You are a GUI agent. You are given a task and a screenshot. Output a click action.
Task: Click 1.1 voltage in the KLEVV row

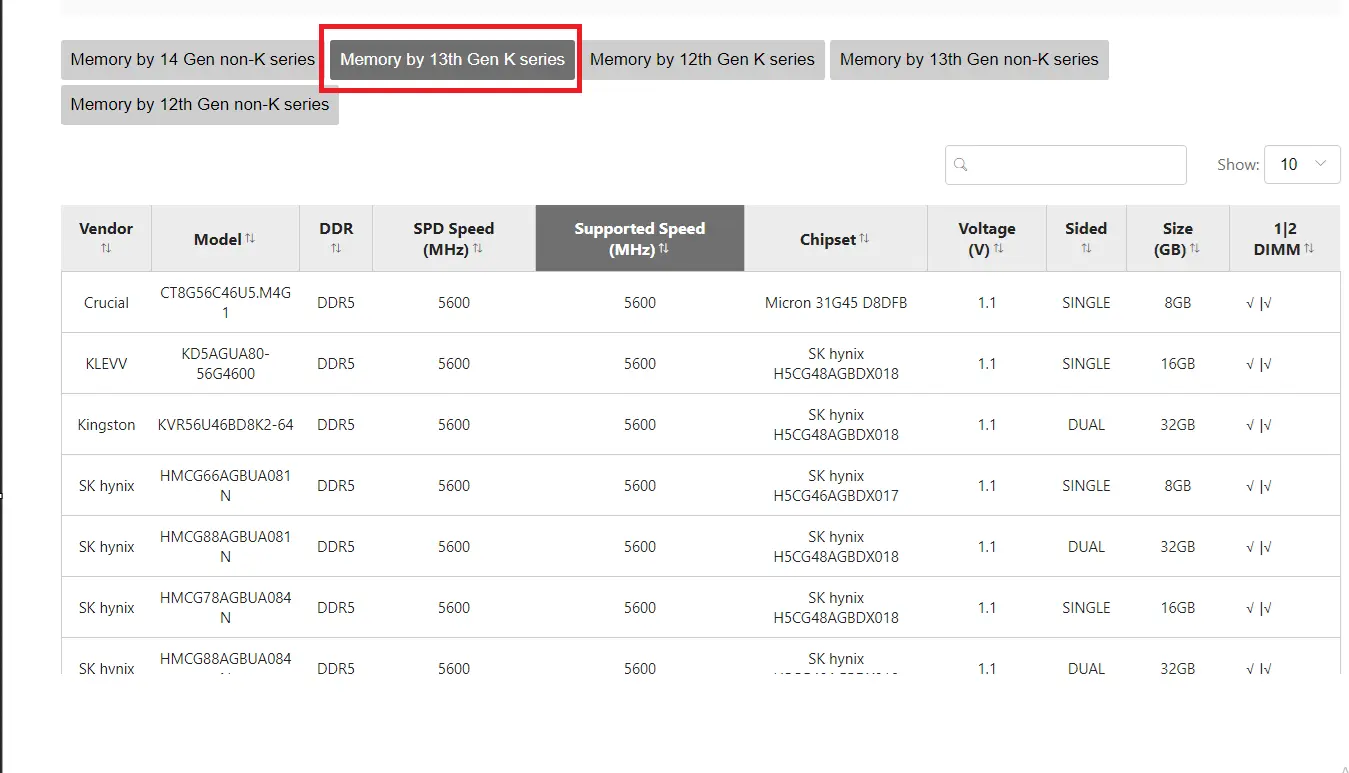coord(987,364)
